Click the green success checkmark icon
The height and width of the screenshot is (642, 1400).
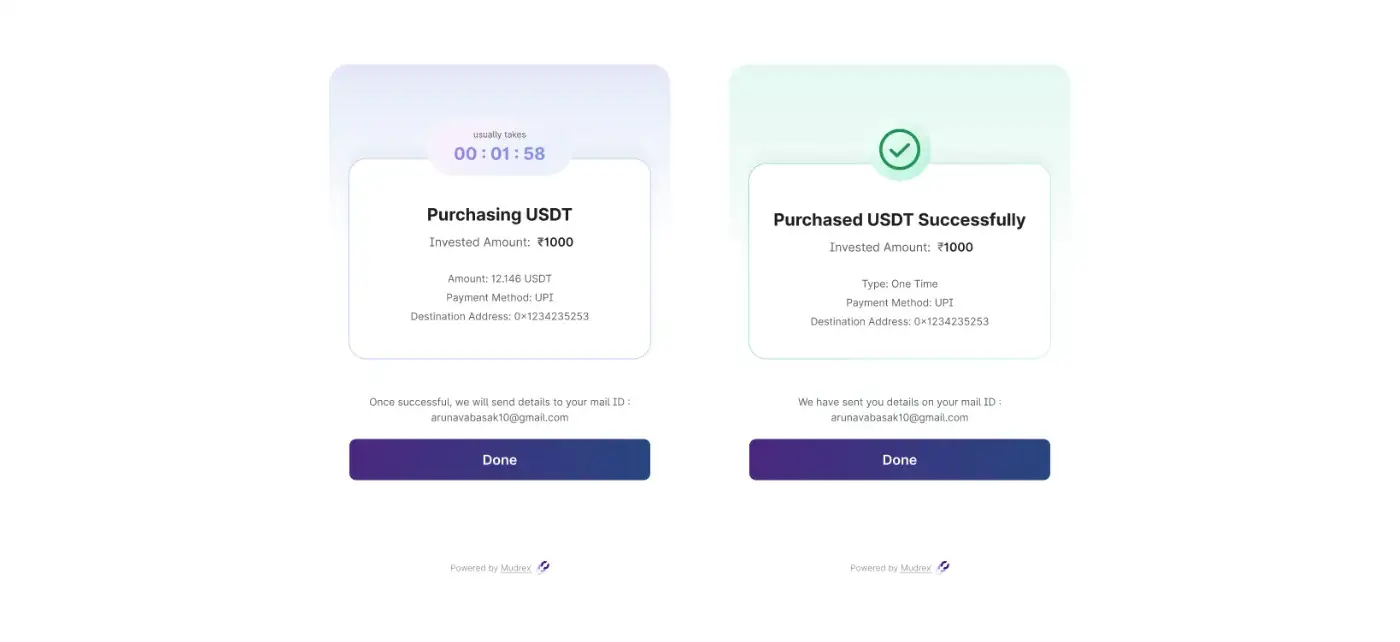(x=899, y=150)
